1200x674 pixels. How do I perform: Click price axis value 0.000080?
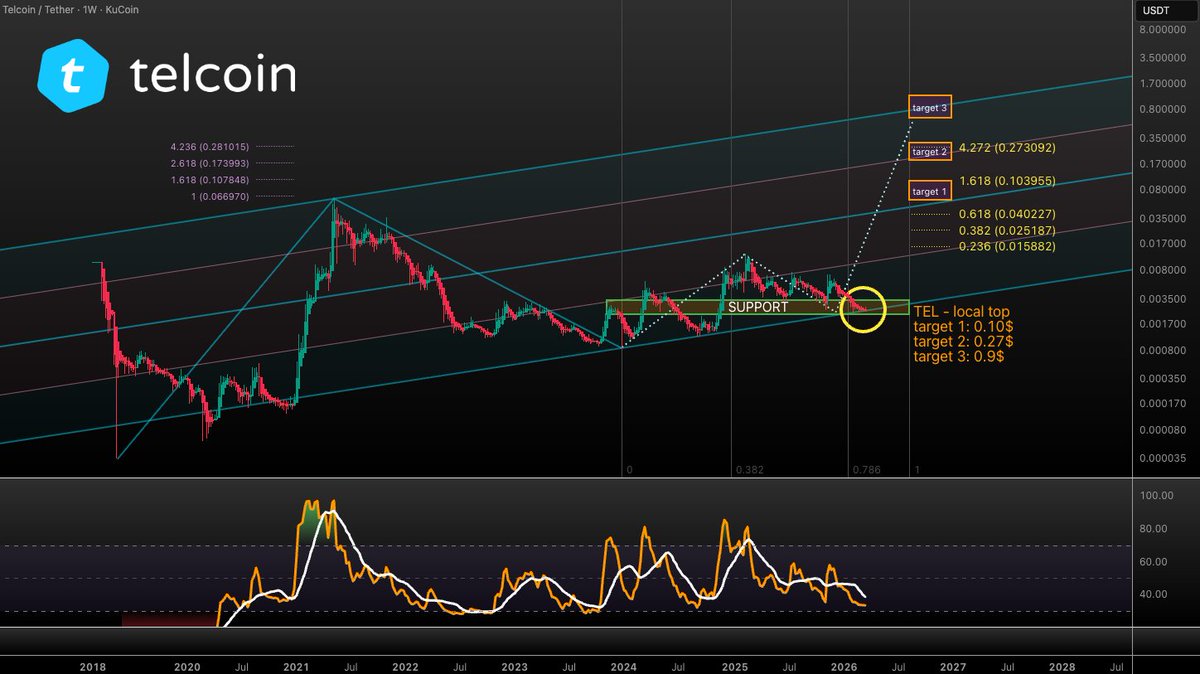[x=1162, y=431]
